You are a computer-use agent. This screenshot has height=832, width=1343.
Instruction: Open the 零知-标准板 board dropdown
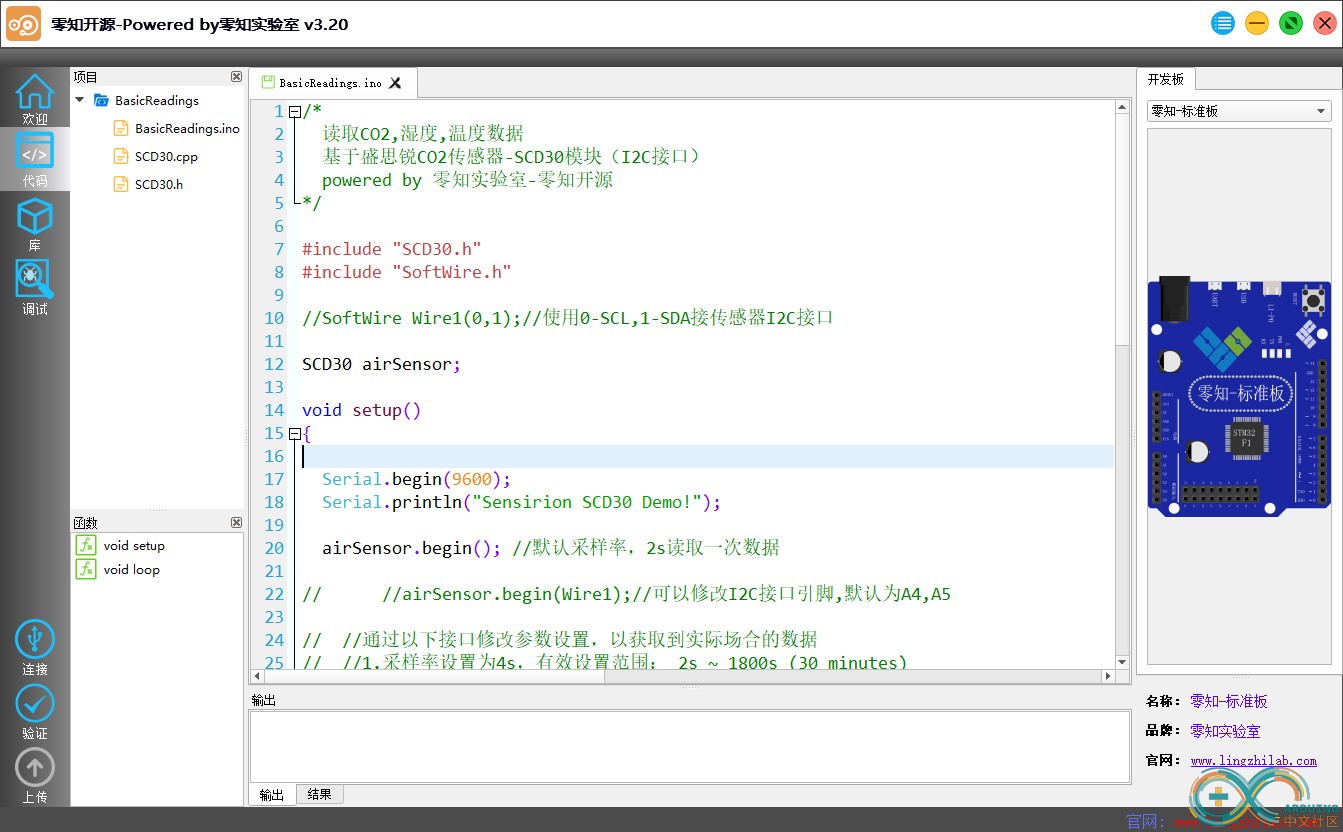(1239, 111)
